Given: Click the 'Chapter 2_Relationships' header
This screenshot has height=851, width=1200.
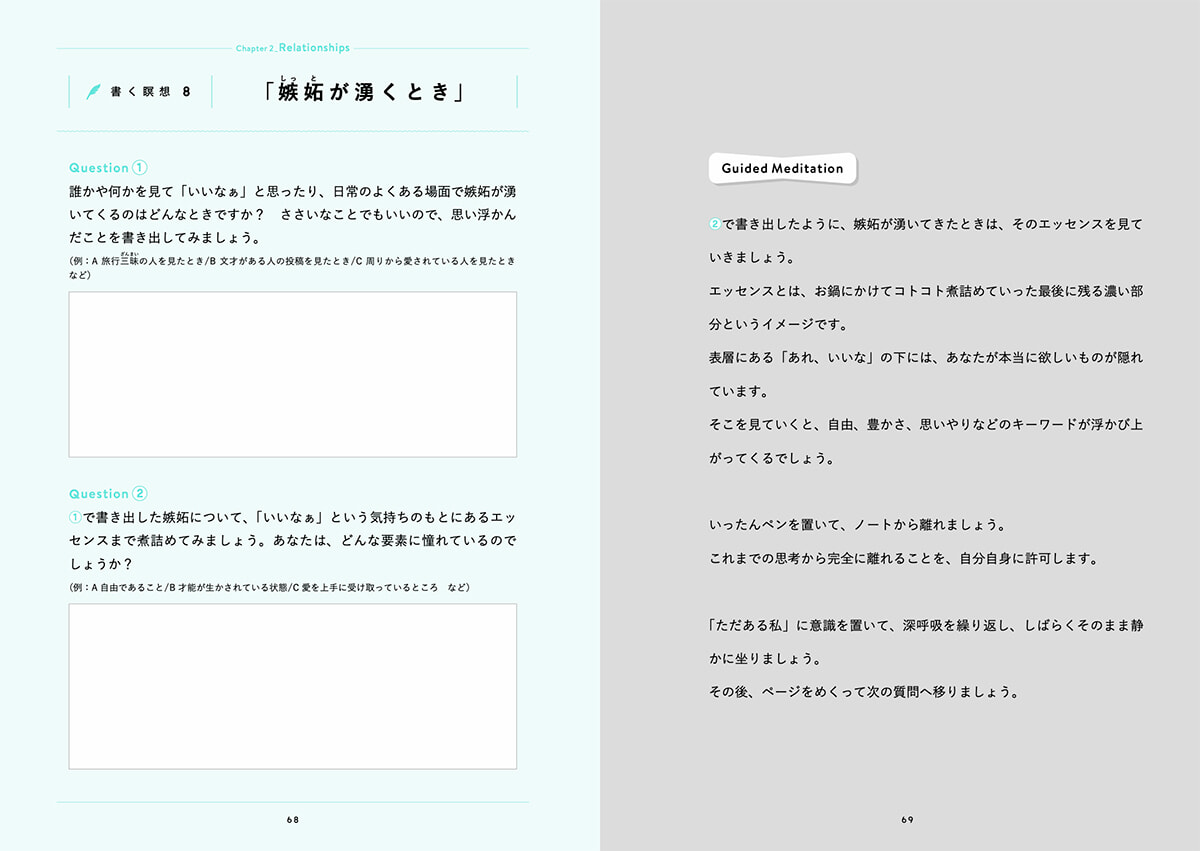Looking at the screenshot, I should pos(293,47).
